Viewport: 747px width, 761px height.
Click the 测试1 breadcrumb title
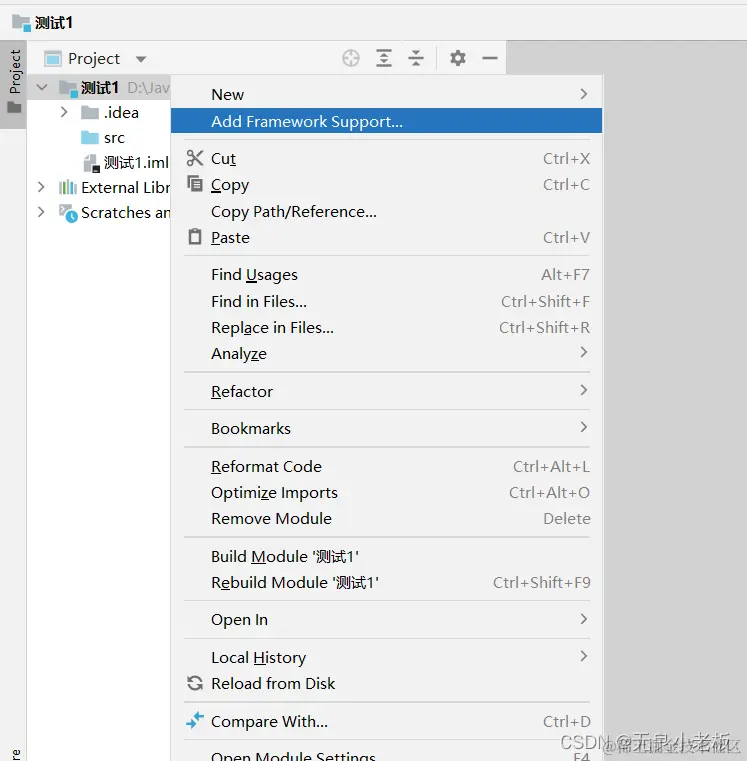[54, 23]
